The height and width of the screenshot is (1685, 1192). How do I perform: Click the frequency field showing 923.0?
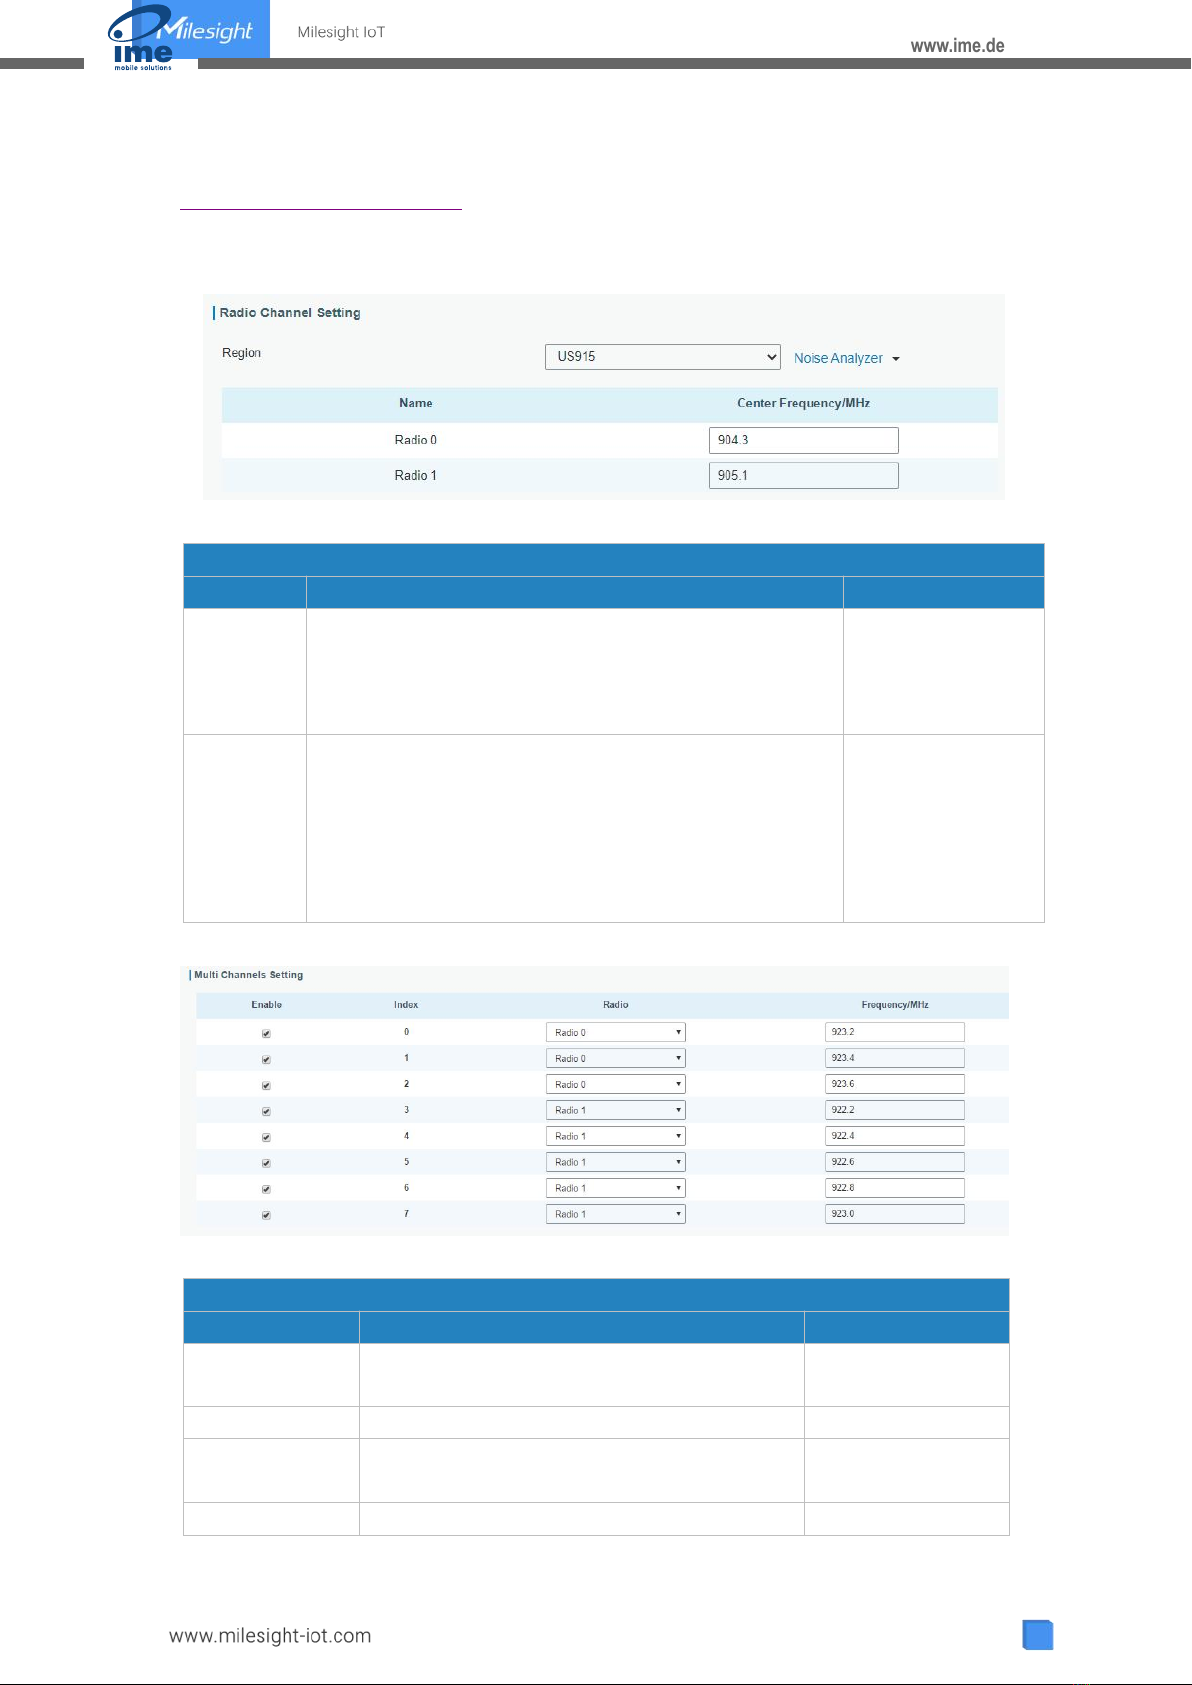point(895,1214)
